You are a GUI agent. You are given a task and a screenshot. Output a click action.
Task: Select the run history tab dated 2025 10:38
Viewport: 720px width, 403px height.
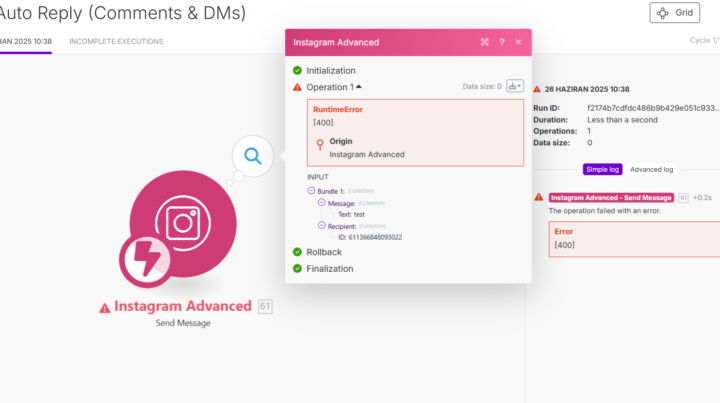coord(26,41)
